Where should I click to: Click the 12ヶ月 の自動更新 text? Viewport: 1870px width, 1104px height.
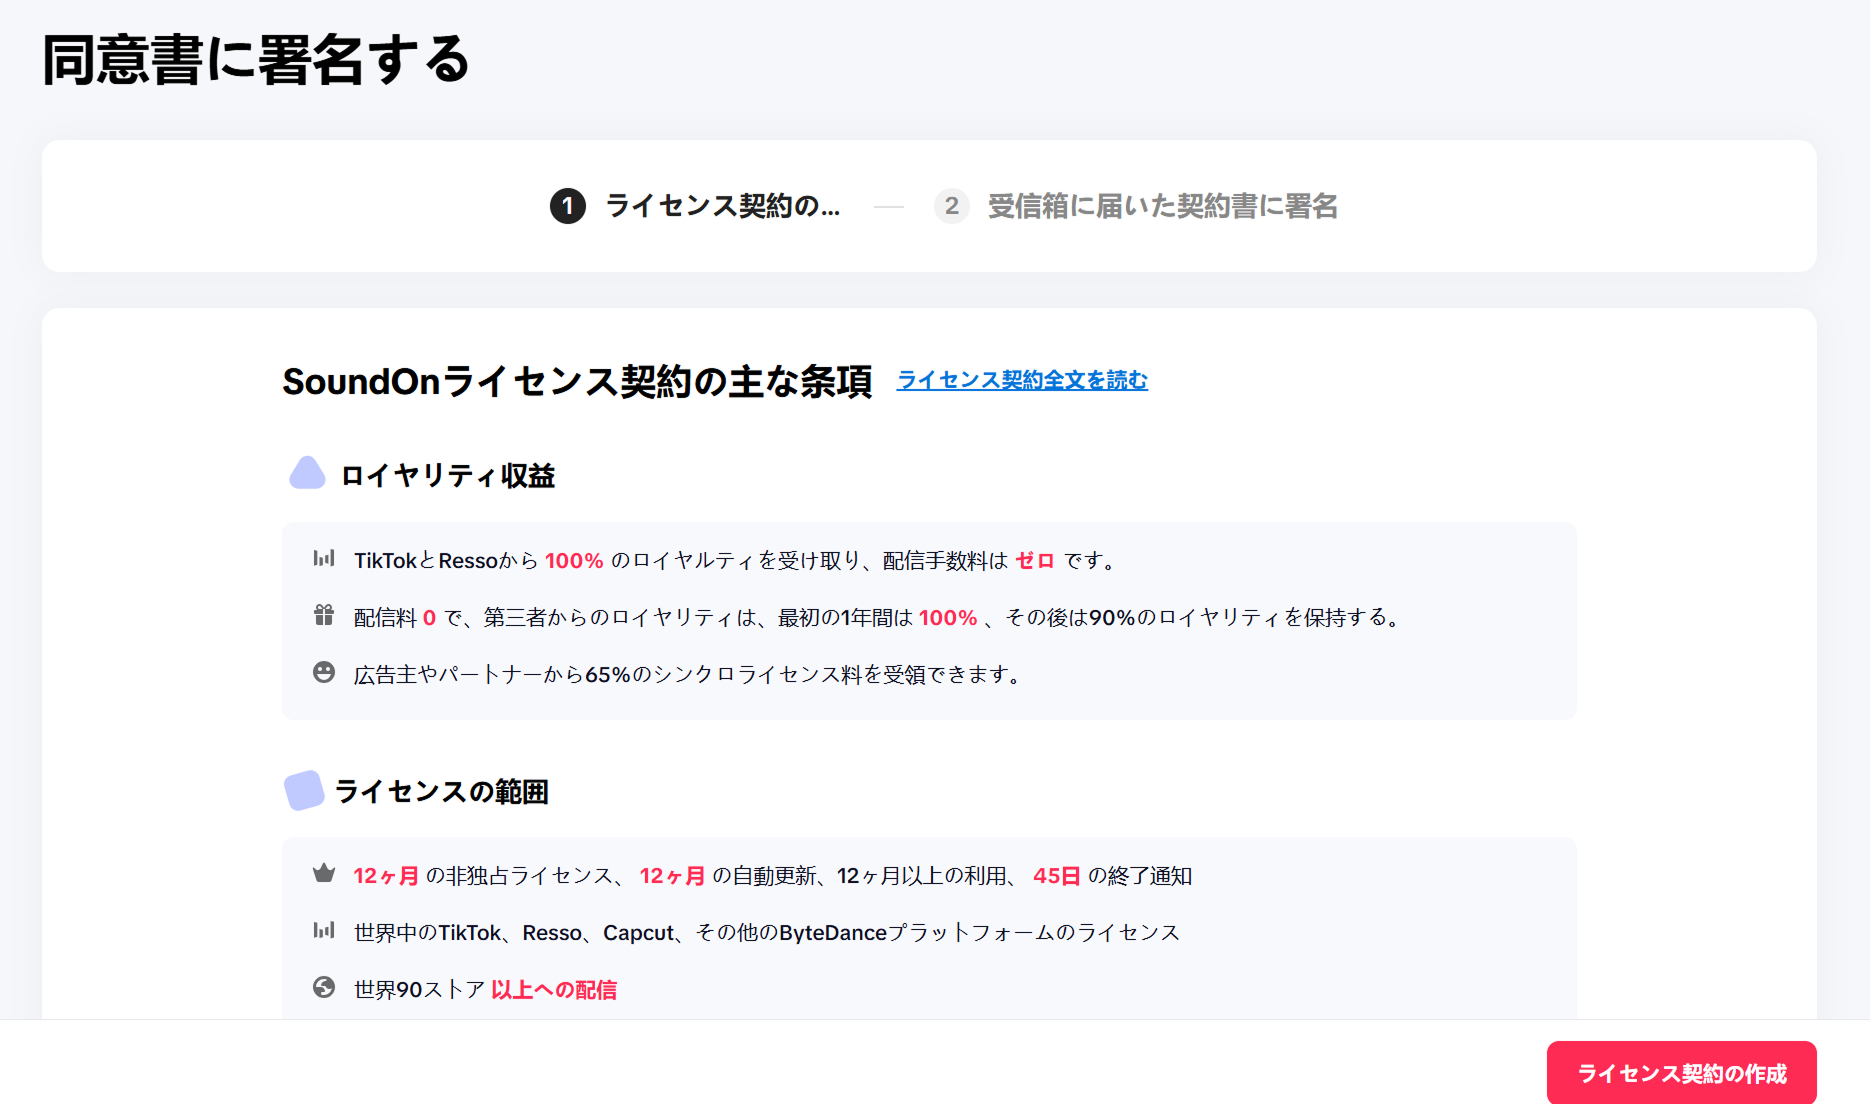[729, 876]
